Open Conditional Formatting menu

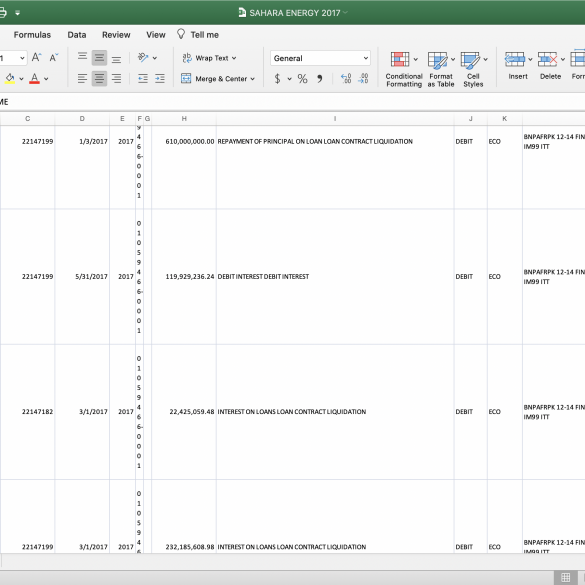[x=404, y=70]
